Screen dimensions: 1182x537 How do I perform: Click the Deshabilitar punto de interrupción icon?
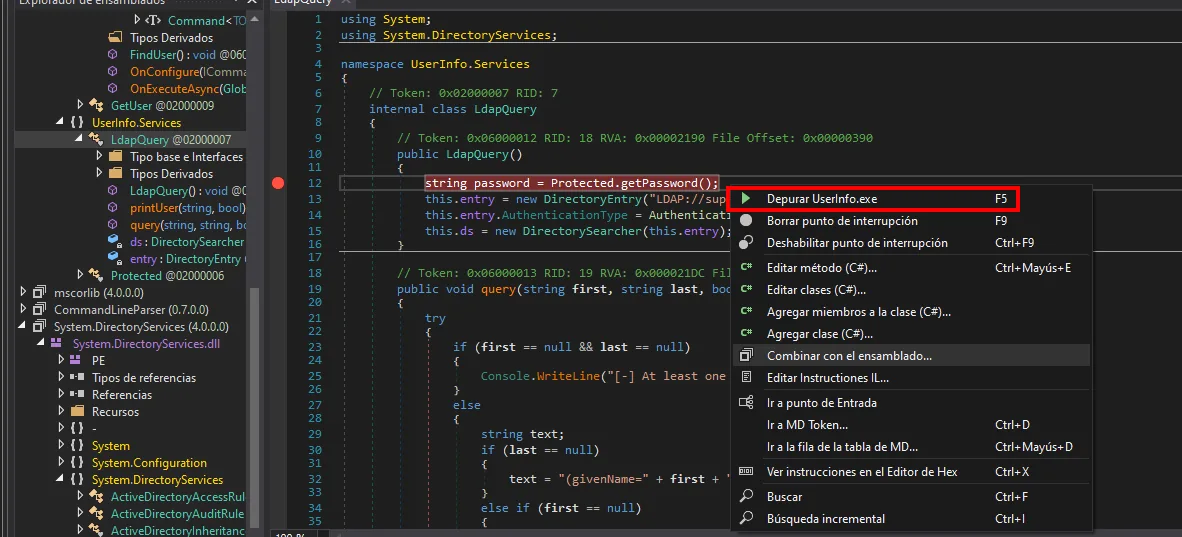click(x=746, y=243)
